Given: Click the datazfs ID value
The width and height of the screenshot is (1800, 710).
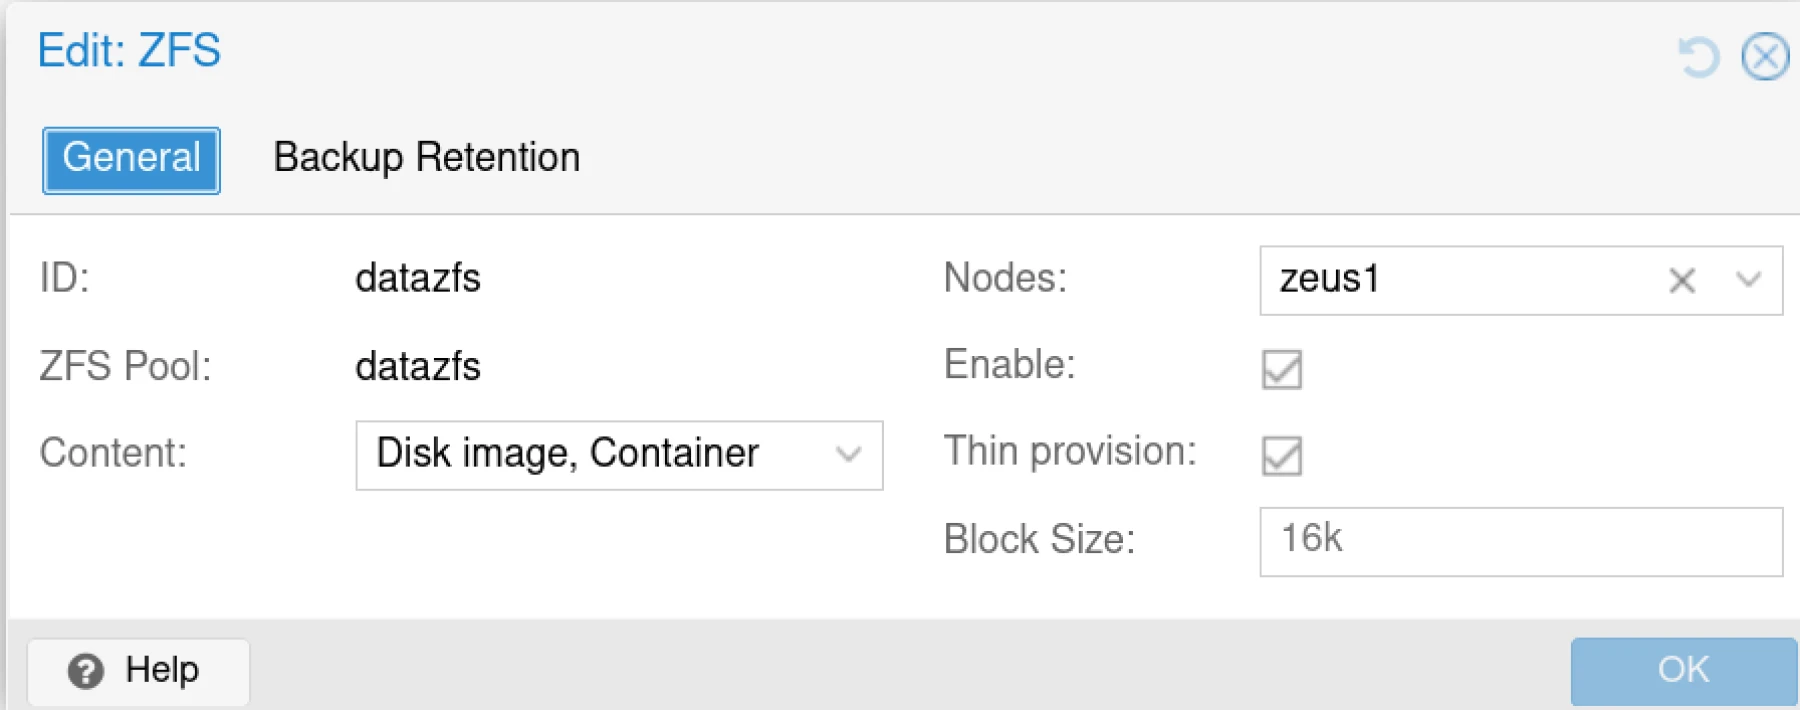Looking at the screenshot, I should point(419,280).
